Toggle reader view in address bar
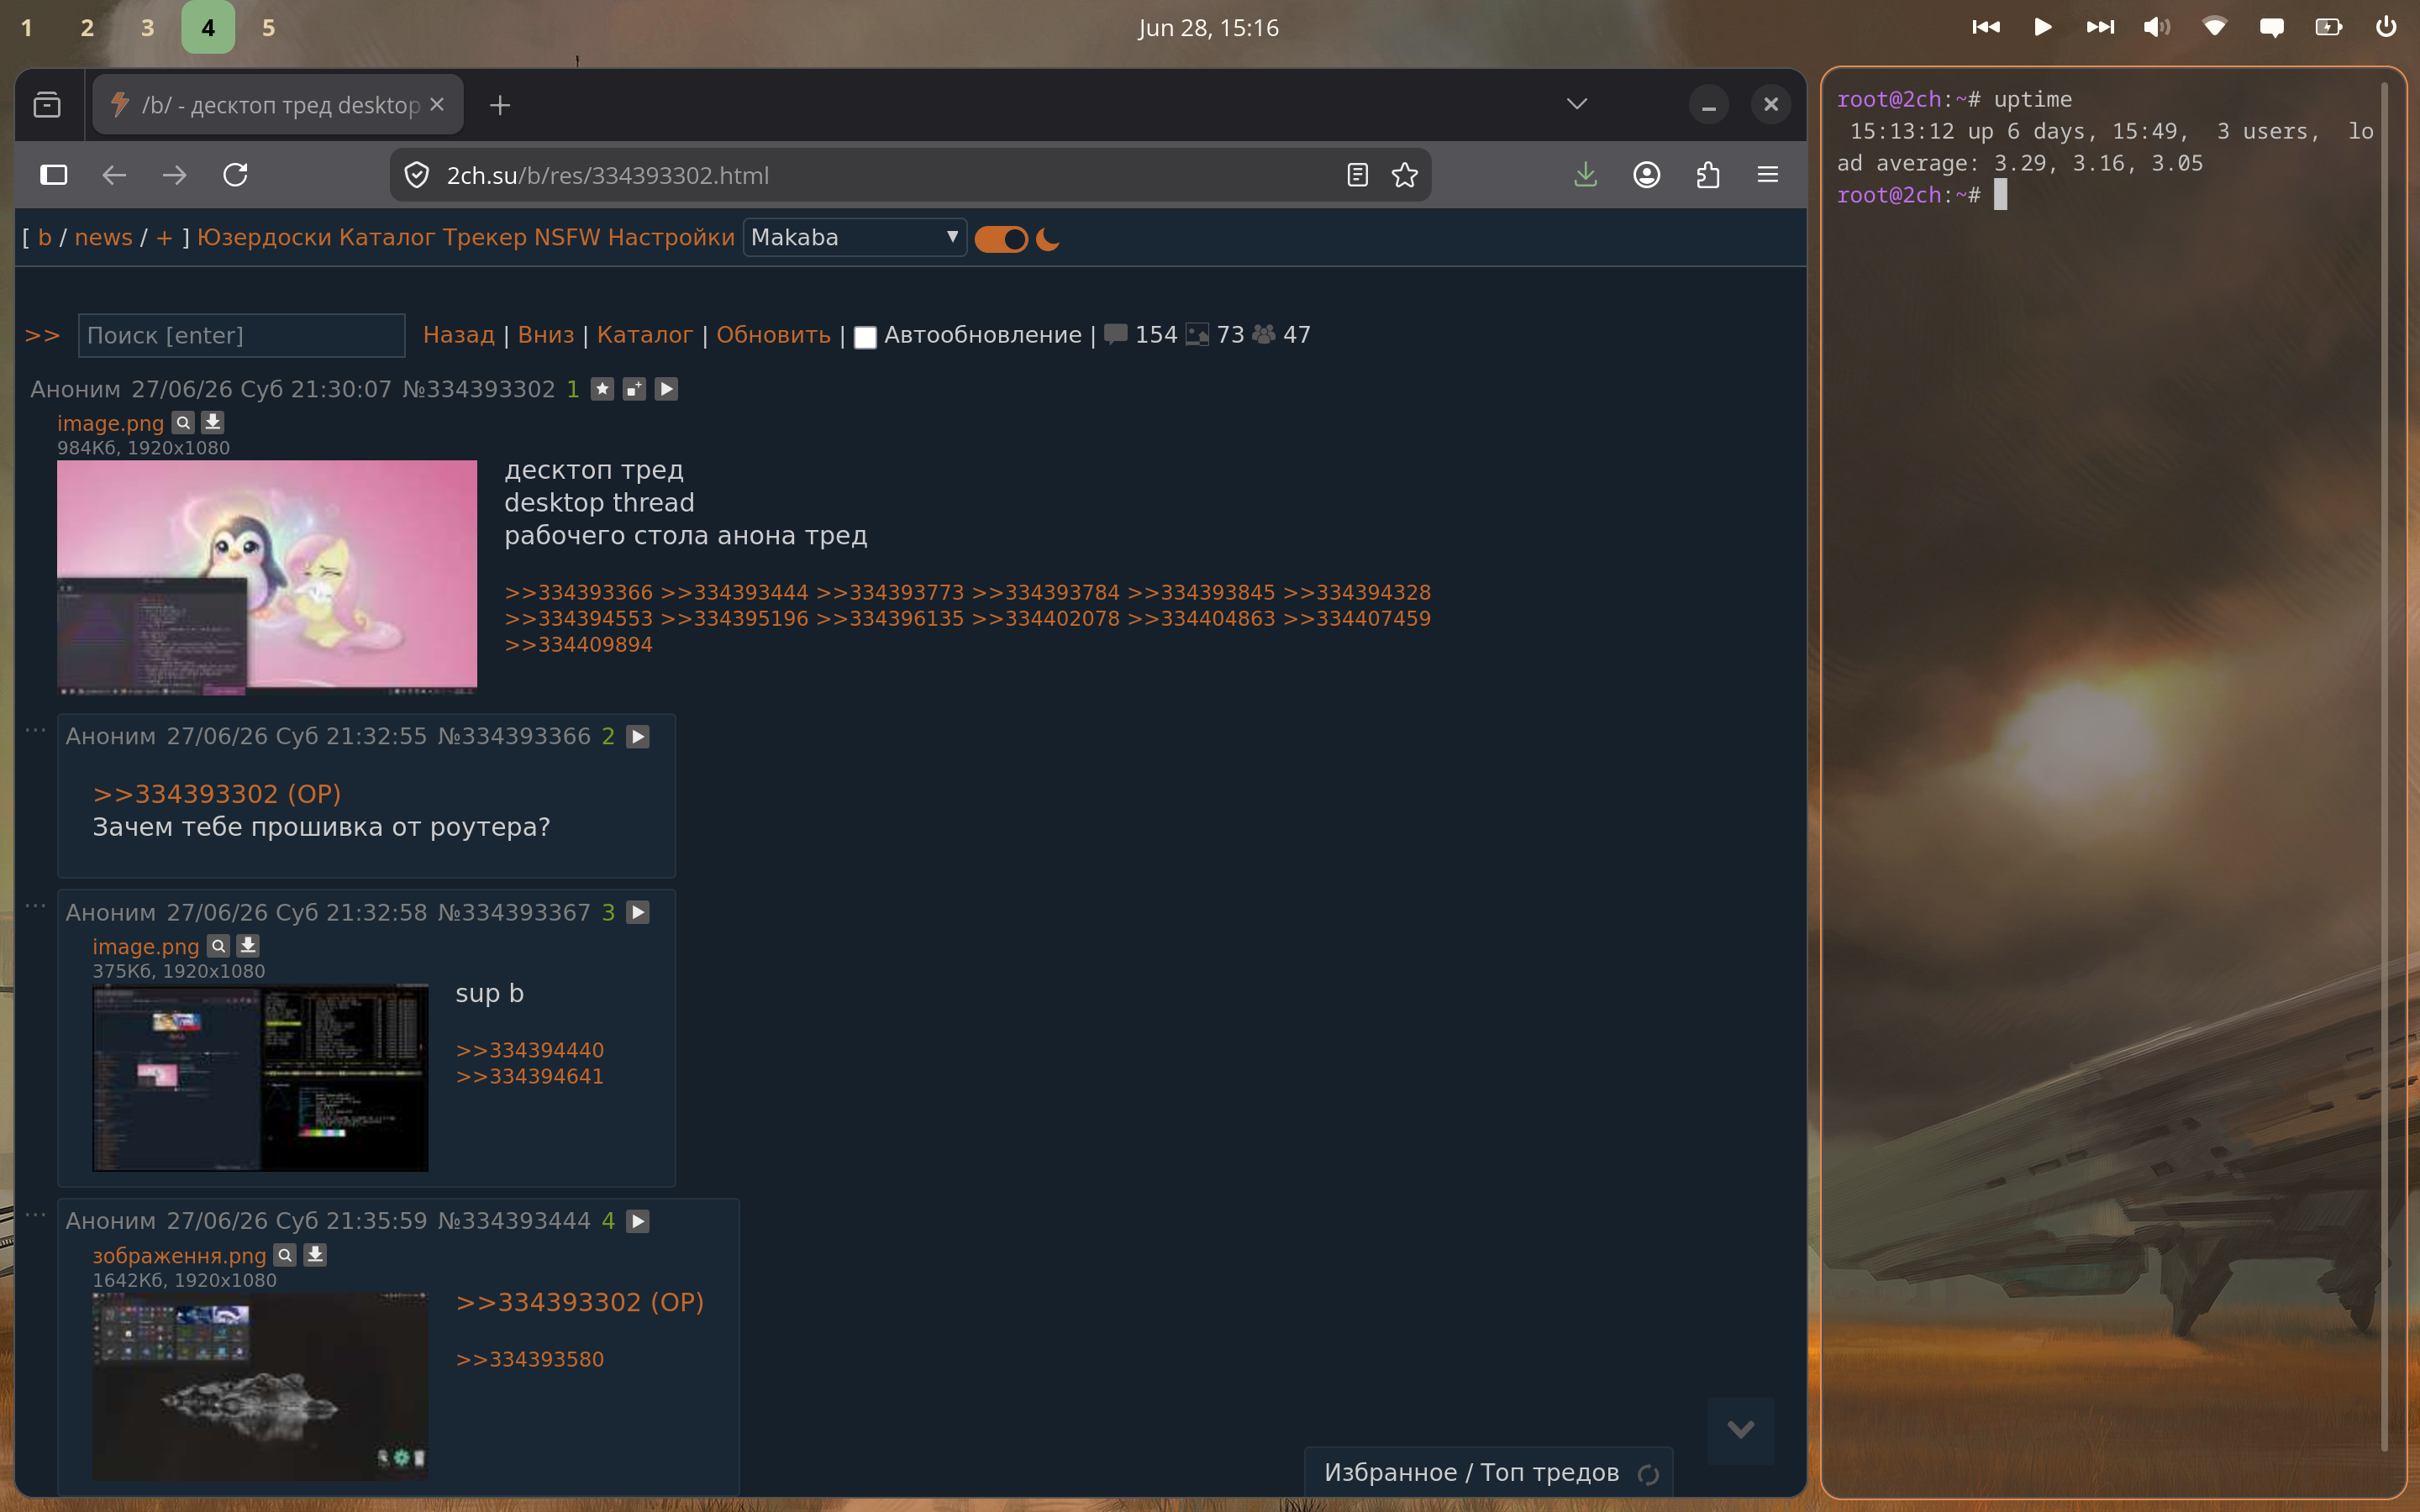 click(1357, 175)
